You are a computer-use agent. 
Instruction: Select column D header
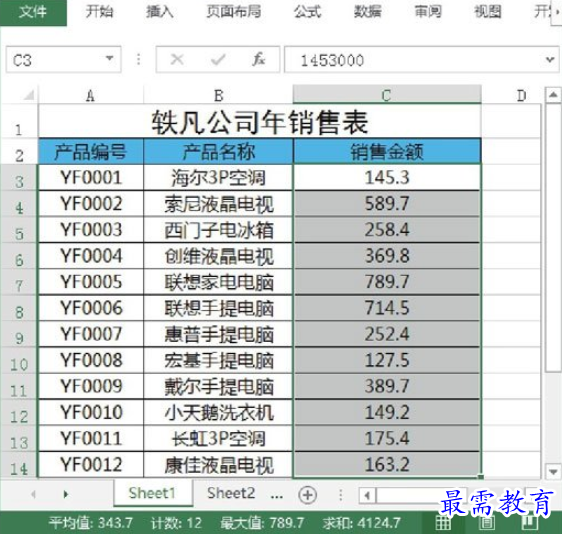tap(521, 95)
